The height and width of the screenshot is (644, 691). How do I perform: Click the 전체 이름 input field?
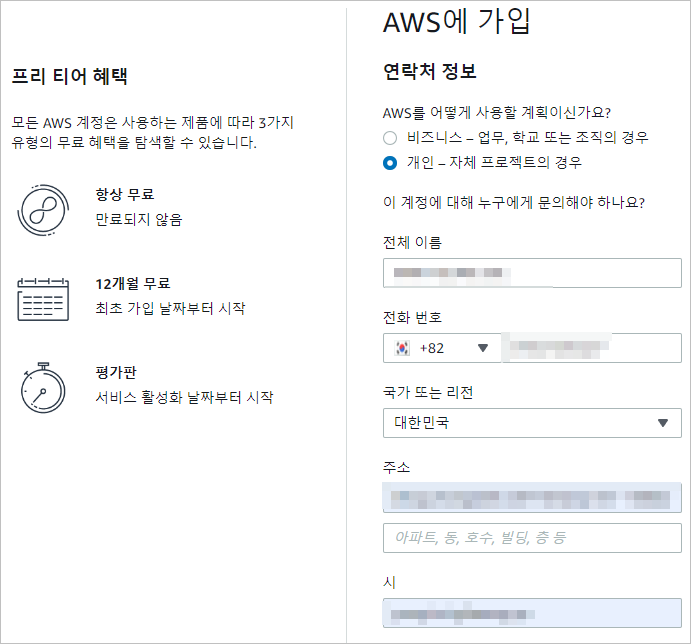pyautogui.click(x=532, y=273)
